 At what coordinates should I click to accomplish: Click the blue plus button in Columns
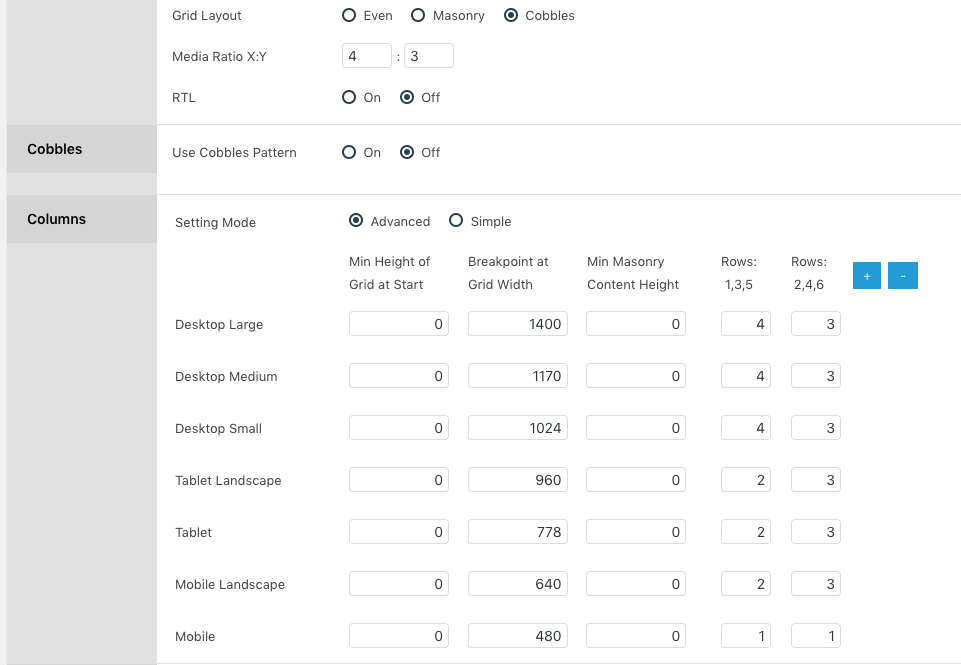point(867,275)
